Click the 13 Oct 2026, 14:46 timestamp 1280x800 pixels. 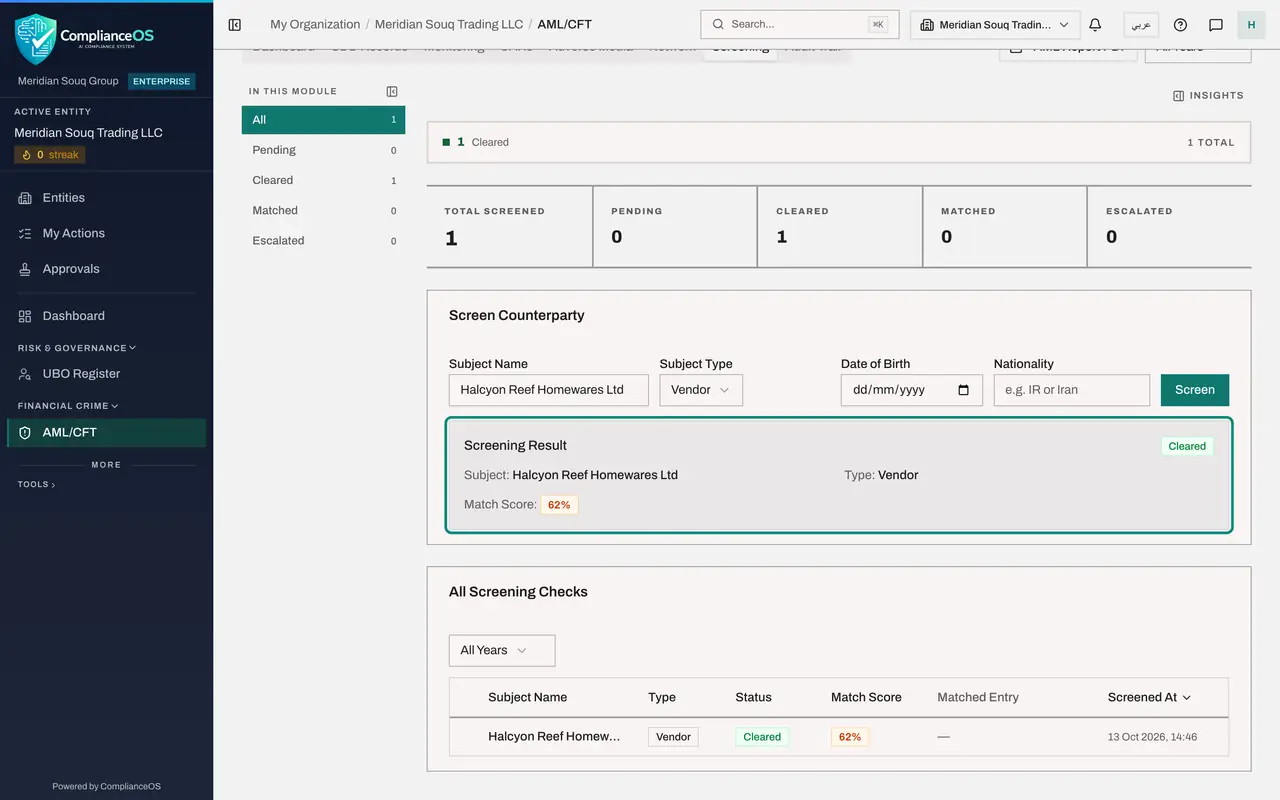click(x=1152, y=737)
